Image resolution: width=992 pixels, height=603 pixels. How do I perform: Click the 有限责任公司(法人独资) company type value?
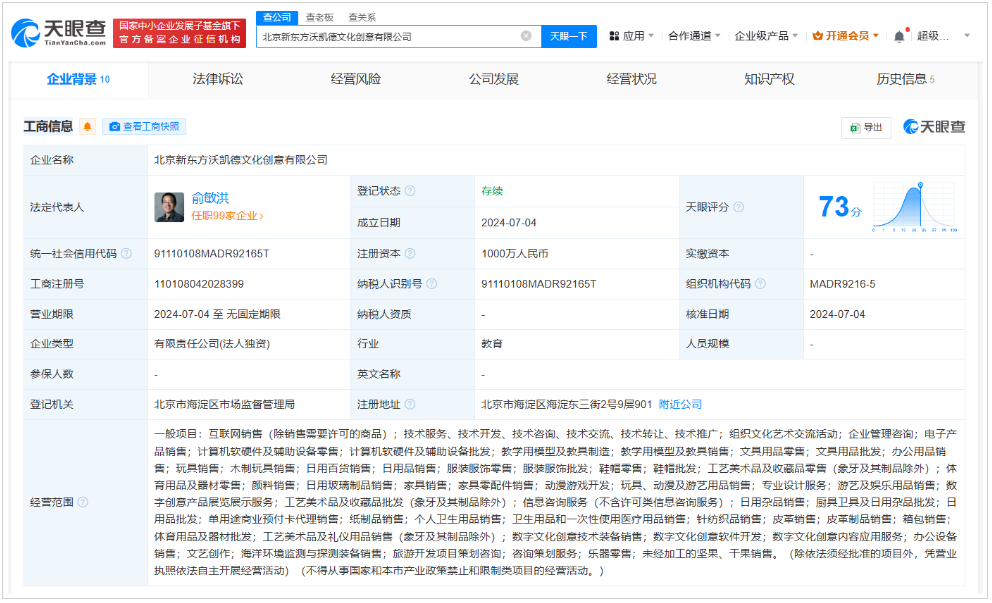coord(212,344)
